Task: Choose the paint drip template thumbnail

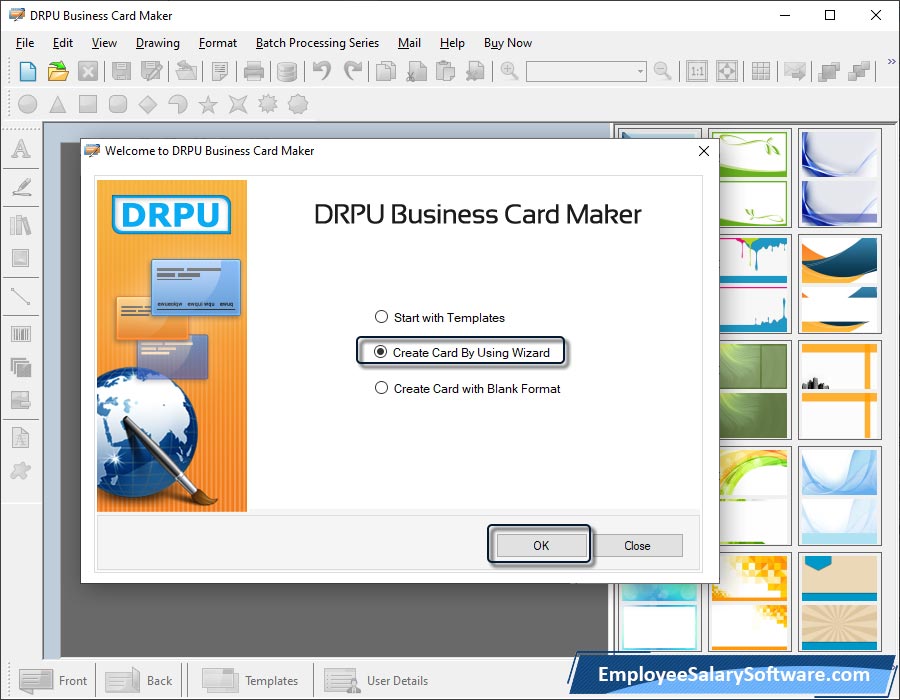Action: tap(754, 285)
